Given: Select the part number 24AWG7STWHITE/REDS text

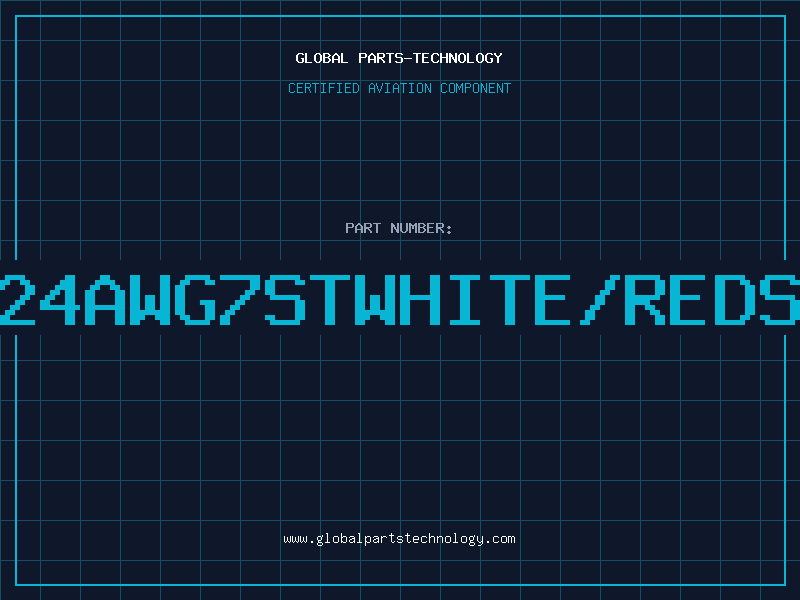Looking at the screenshot, I should click(400, 299).
